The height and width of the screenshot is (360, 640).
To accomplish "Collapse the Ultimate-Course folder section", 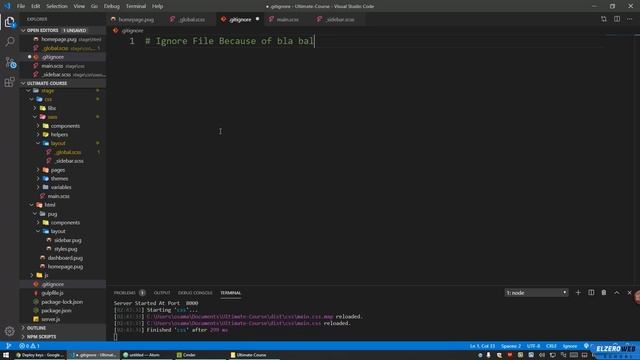I will pos(63,83).
